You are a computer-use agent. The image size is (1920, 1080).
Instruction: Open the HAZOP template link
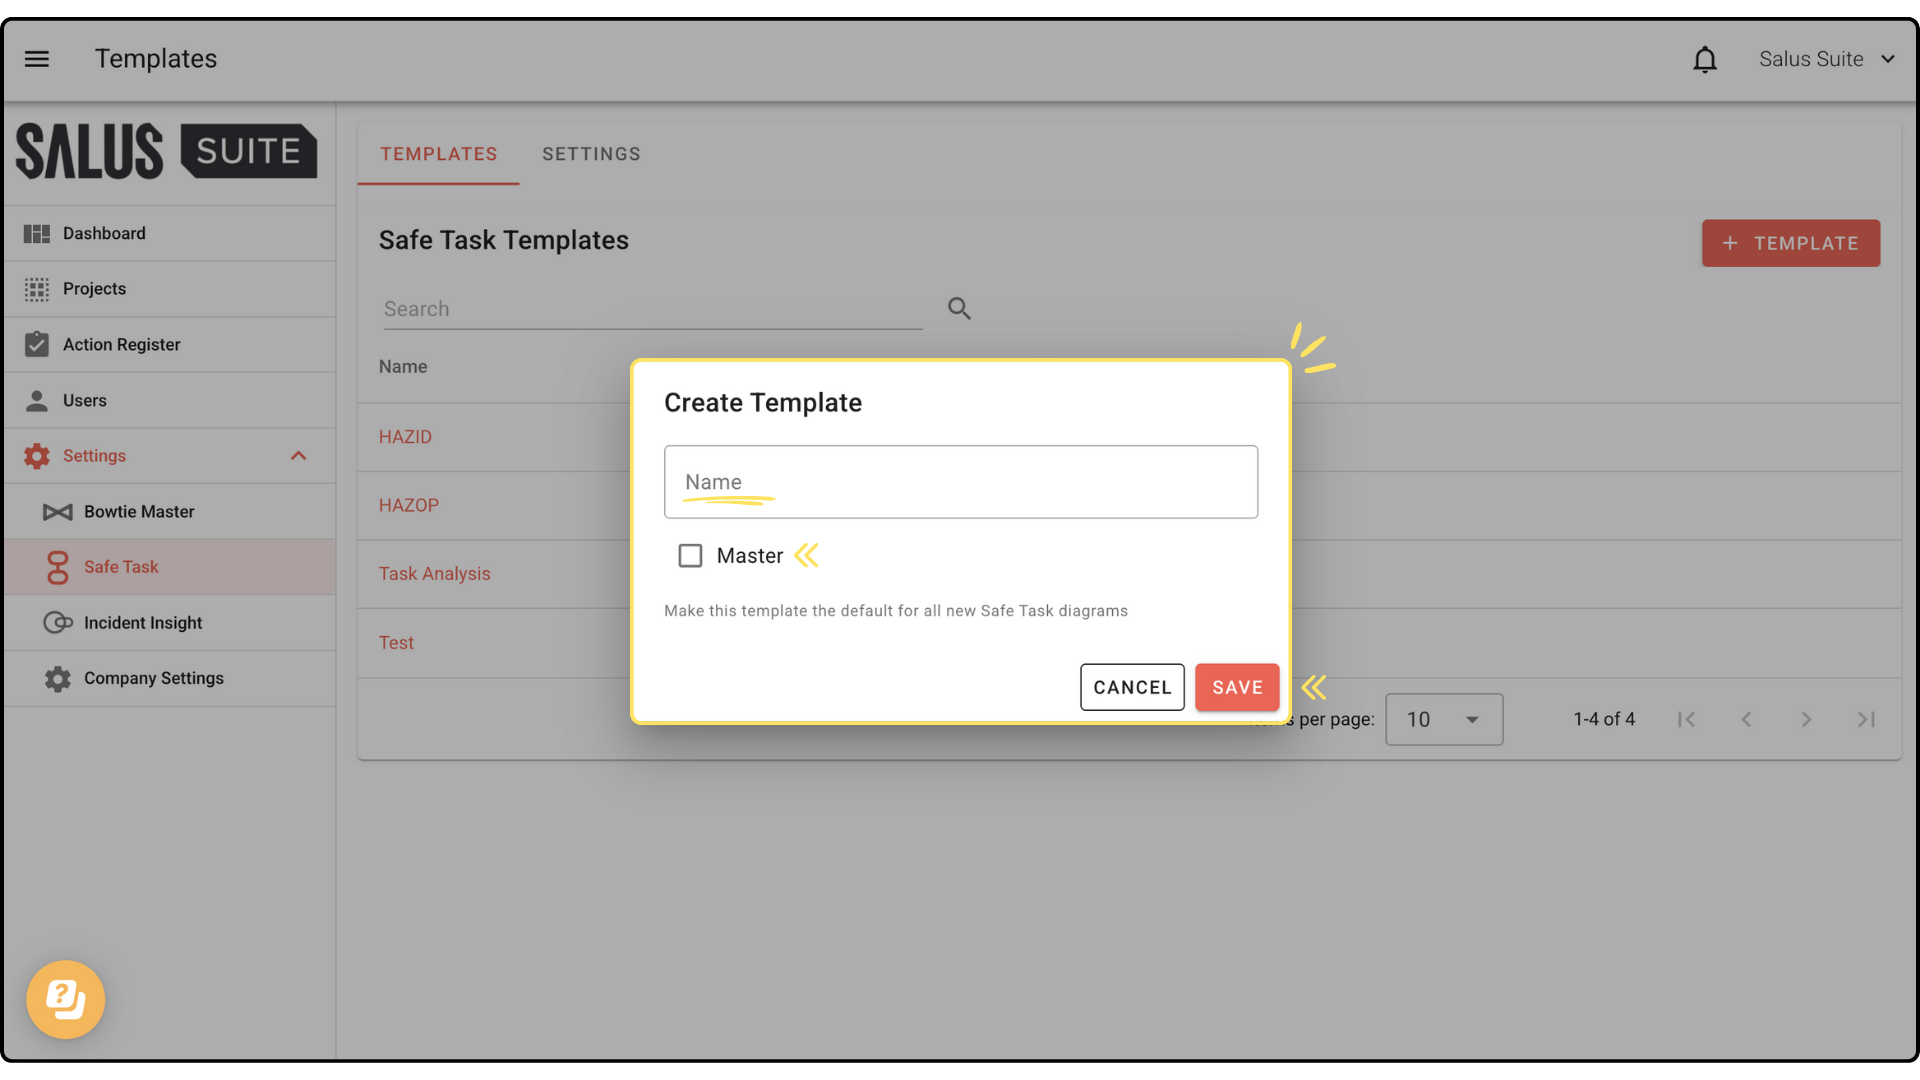[408, 505]
